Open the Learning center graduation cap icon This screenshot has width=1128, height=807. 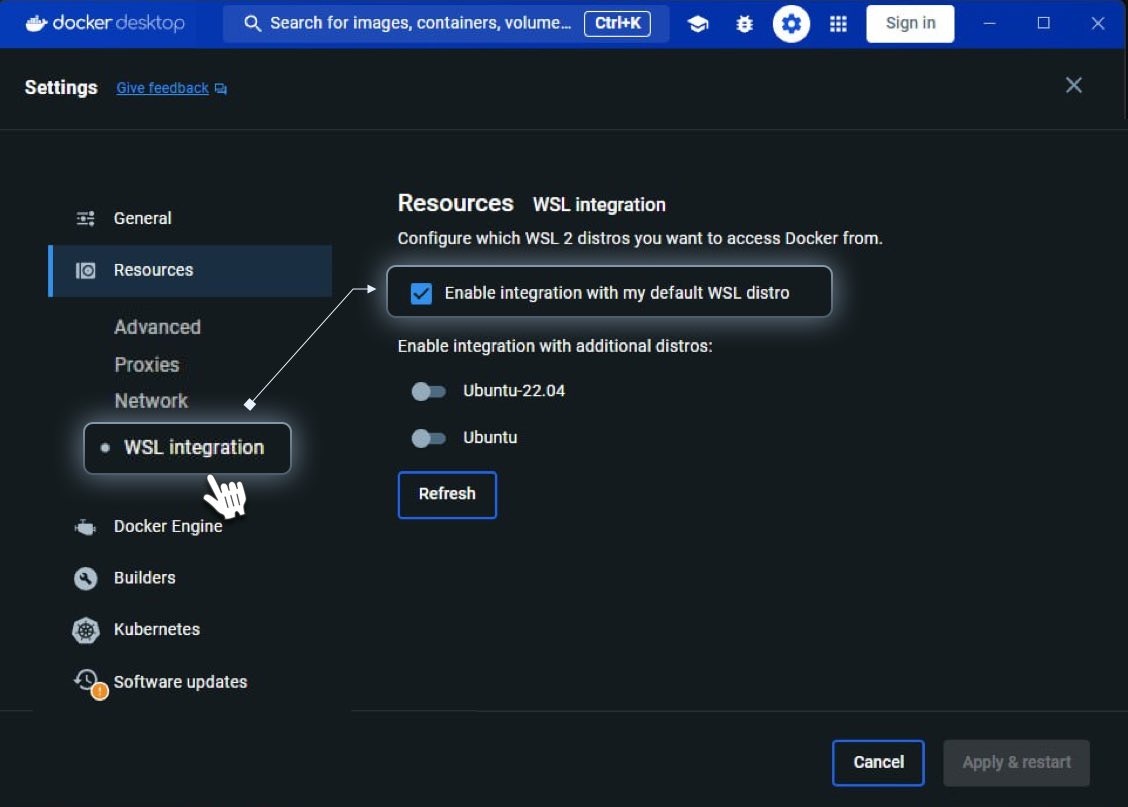coord(697,24)
